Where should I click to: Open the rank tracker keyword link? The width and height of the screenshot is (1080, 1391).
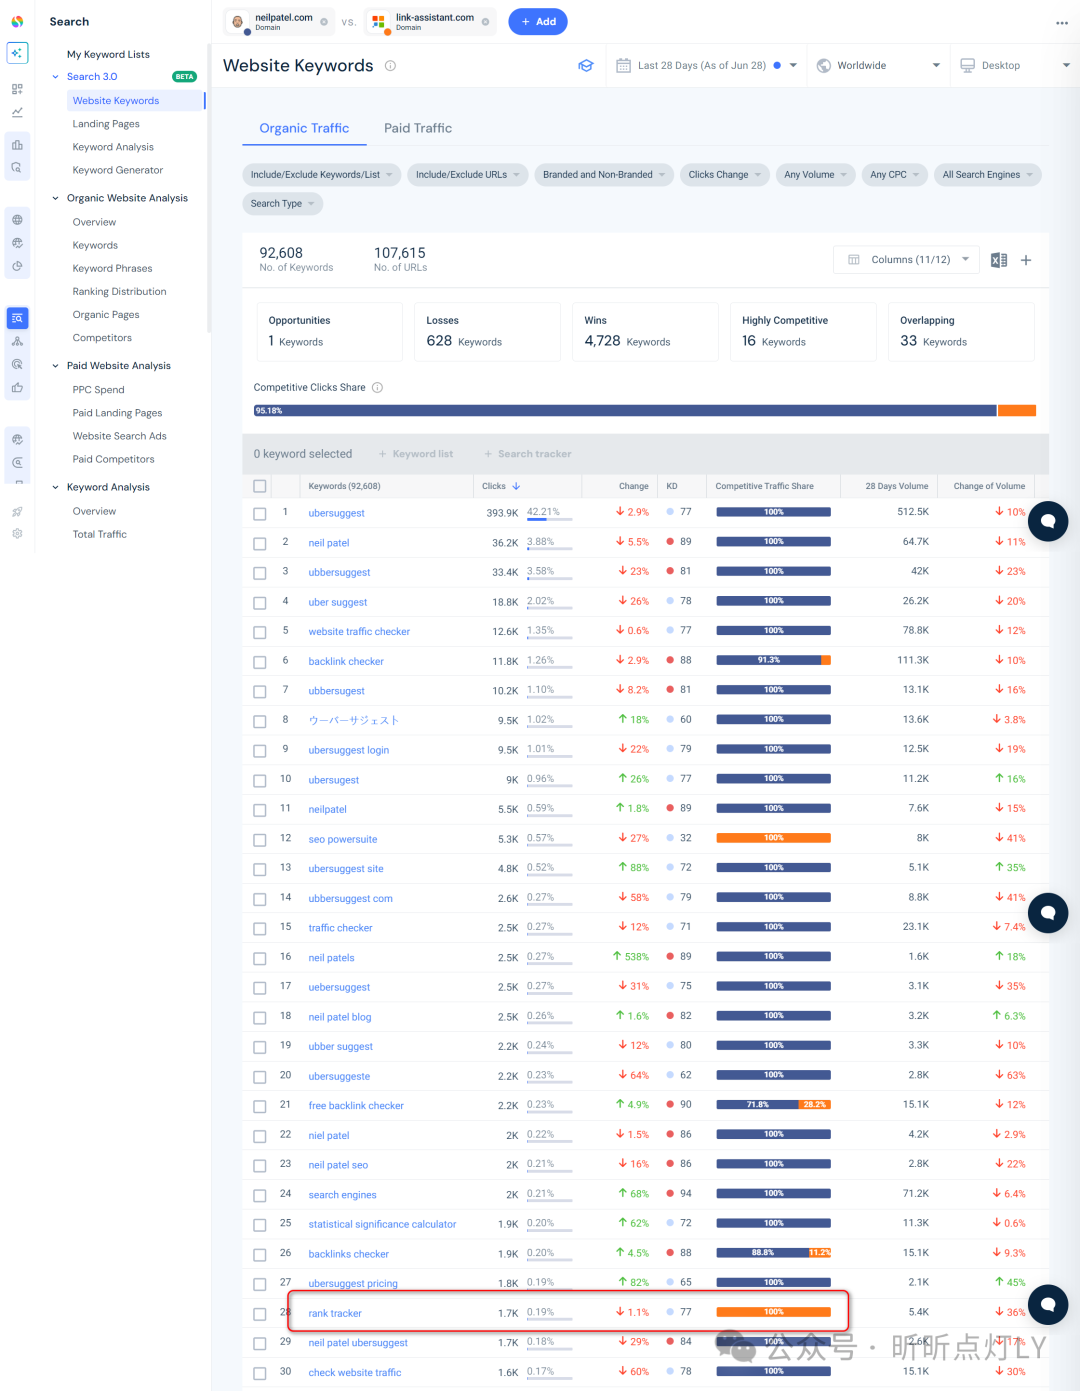tap(335, 1314)
